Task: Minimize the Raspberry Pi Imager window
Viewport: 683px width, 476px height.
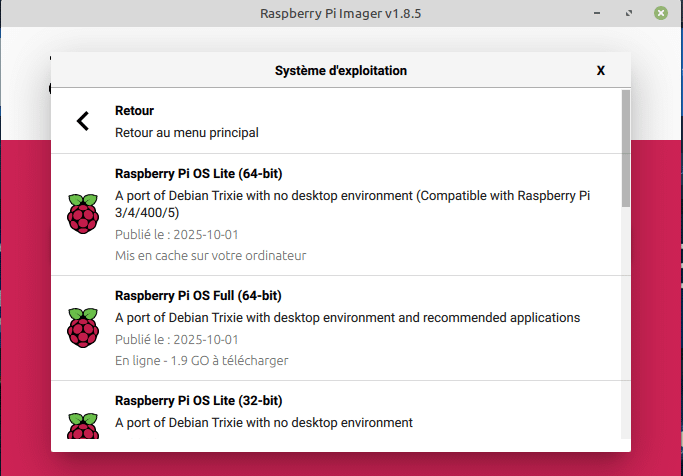Action: pos(597,13)
